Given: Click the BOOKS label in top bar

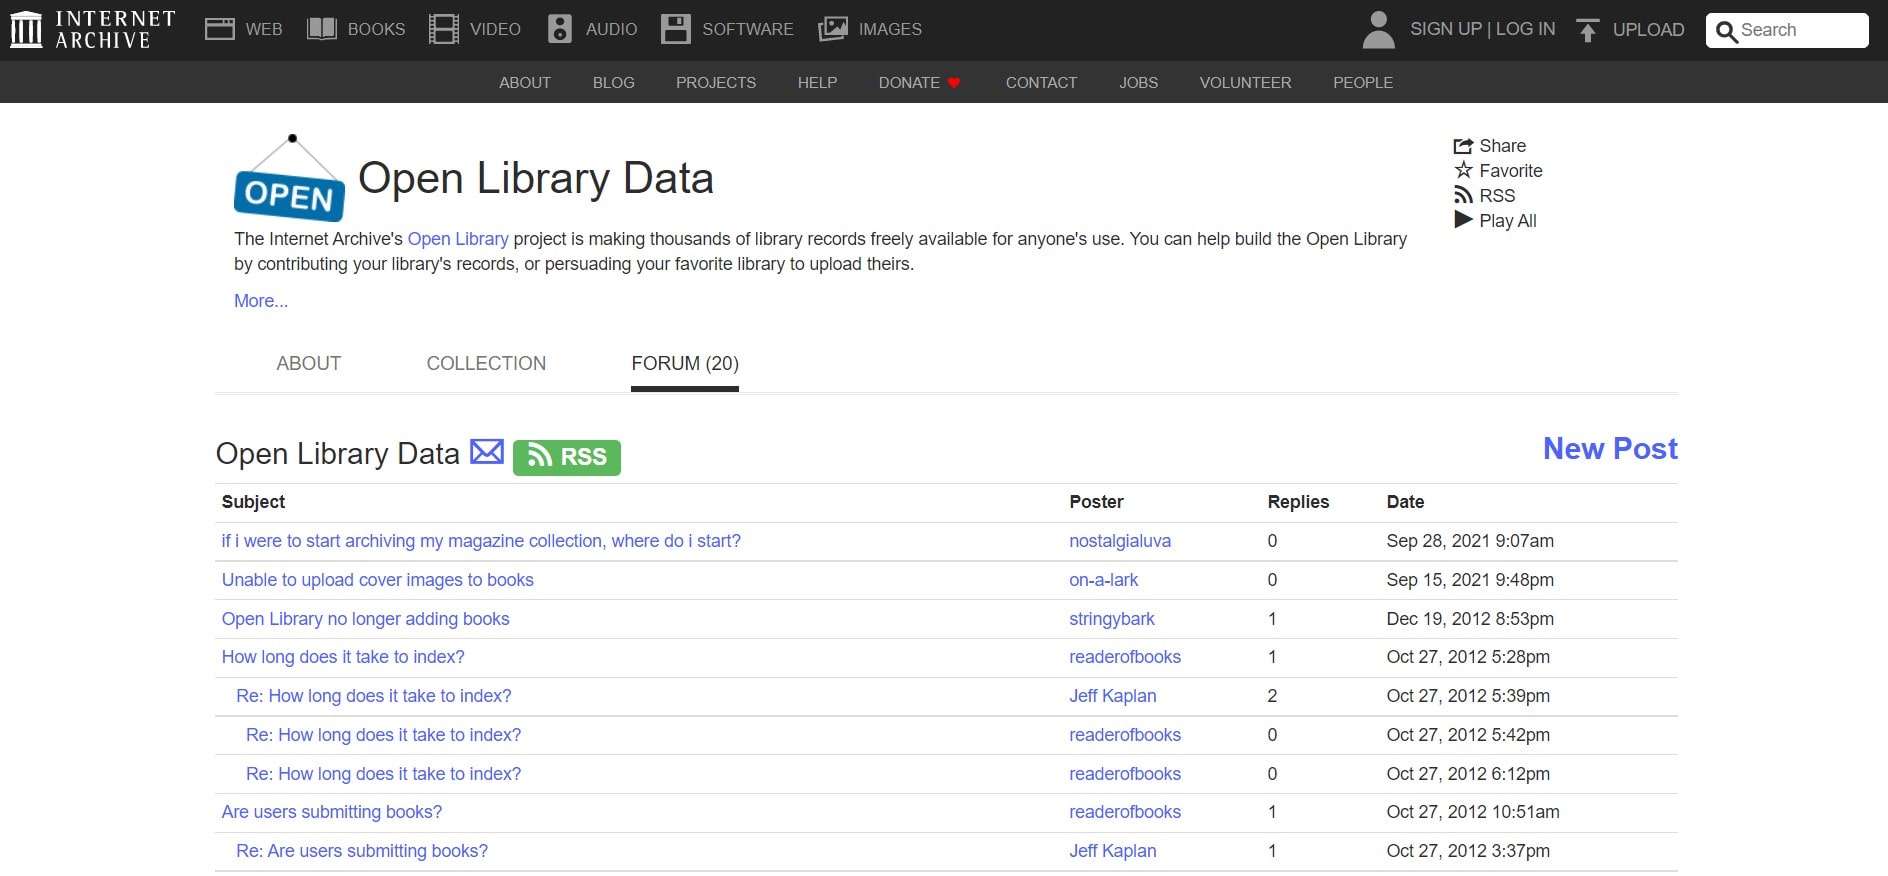Looking at the screenshot, I should [x=376, y=30].
